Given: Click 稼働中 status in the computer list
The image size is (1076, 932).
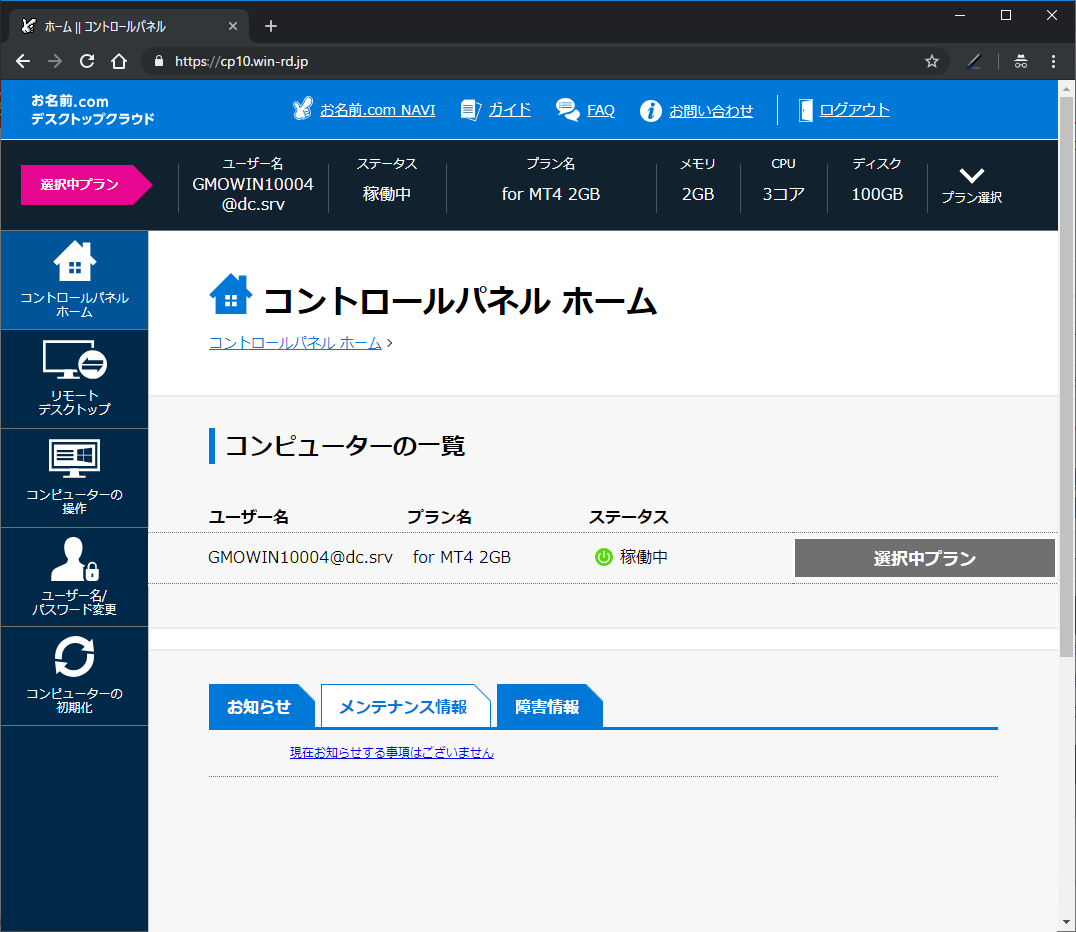Looking at the screenshot, I should click(x=644, y=557).
